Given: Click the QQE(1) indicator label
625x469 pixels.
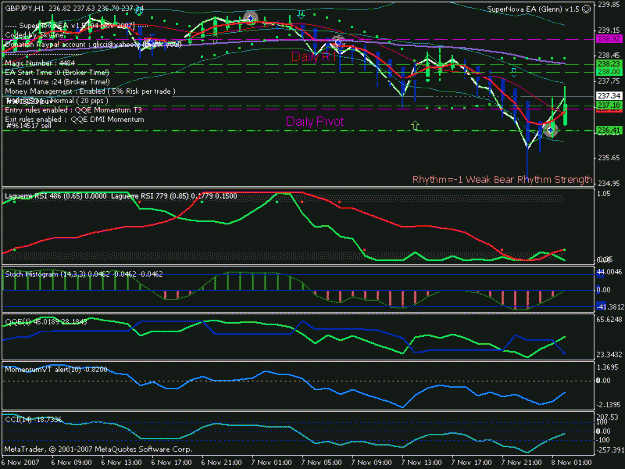Looking at the screenshot, I should tap(46, 322).
